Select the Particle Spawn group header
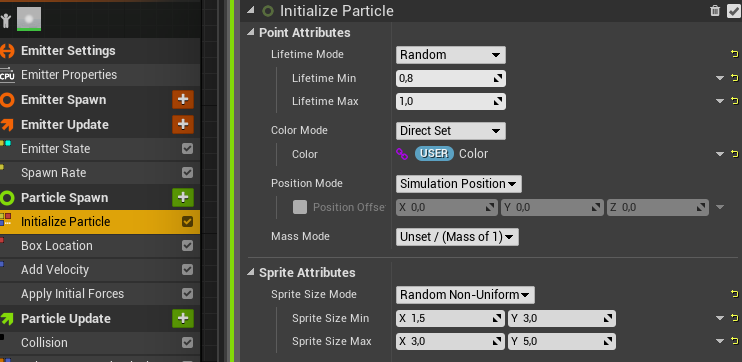The height and width of the screenshot is (362, 742). 64,197
